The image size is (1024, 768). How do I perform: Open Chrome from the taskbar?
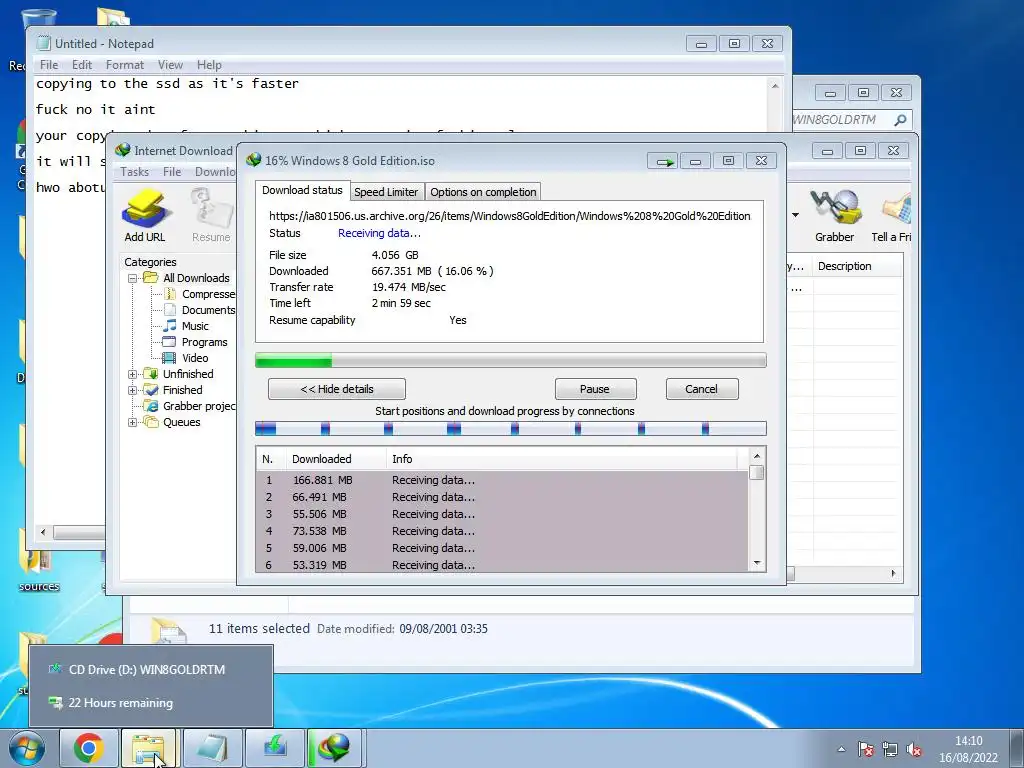click(89, 748)
